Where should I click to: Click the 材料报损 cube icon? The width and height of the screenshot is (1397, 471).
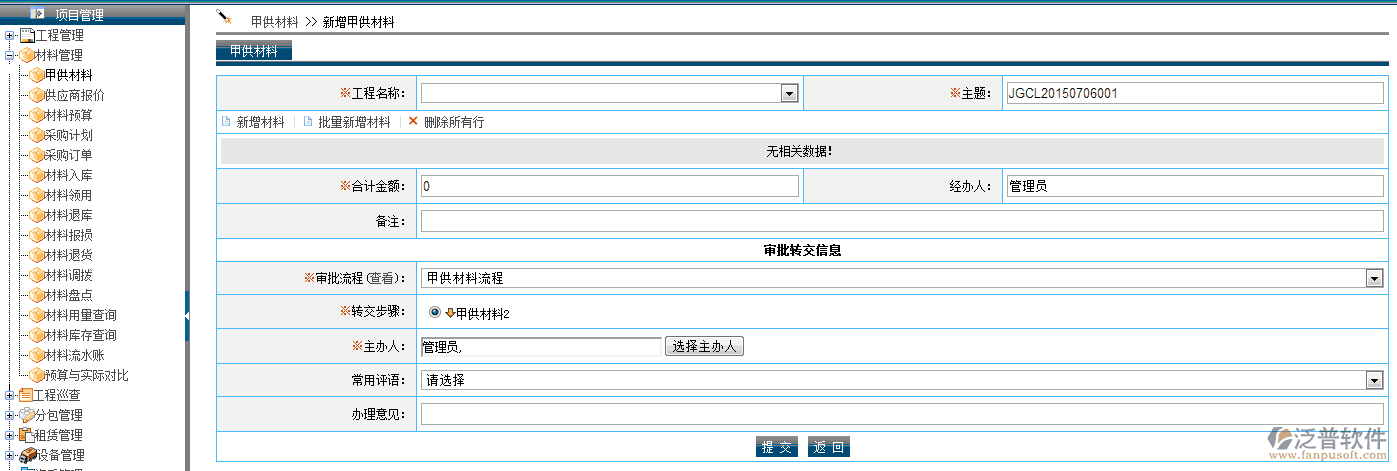point(37,235)
